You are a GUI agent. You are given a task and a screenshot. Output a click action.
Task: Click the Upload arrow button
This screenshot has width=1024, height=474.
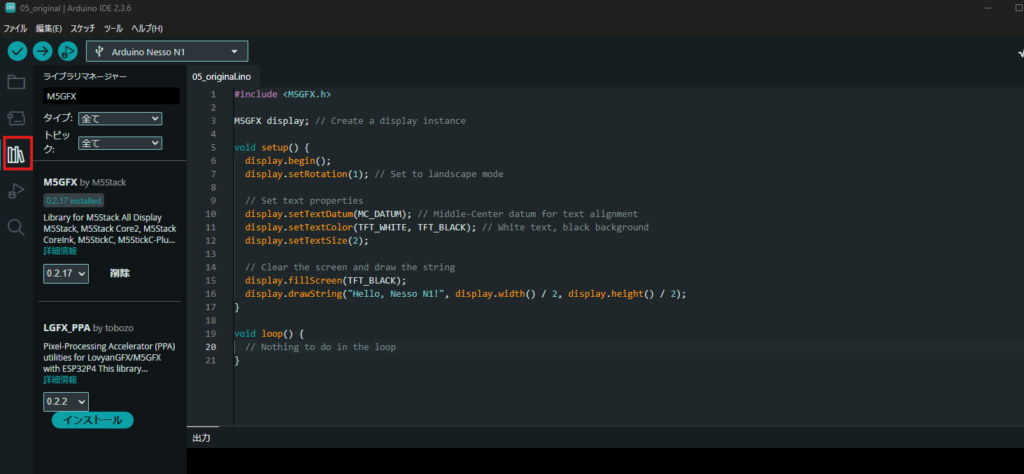[43, 51]
